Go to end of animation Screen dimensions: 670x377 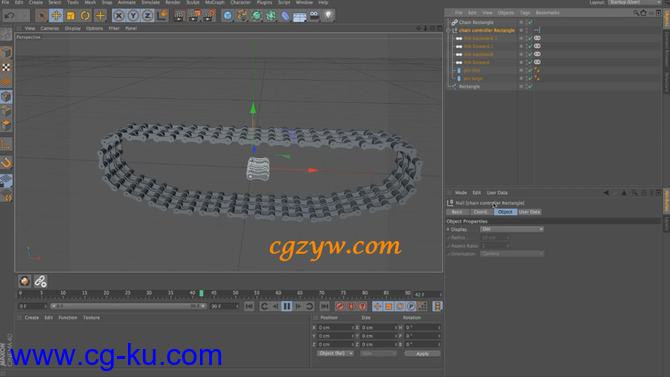pos(325,306)
